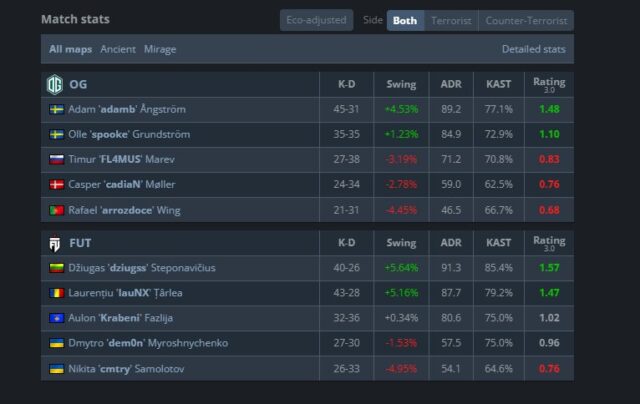
Task: Open the Mirage map tab
Action: pyautogui.click(x=160, y=49)
